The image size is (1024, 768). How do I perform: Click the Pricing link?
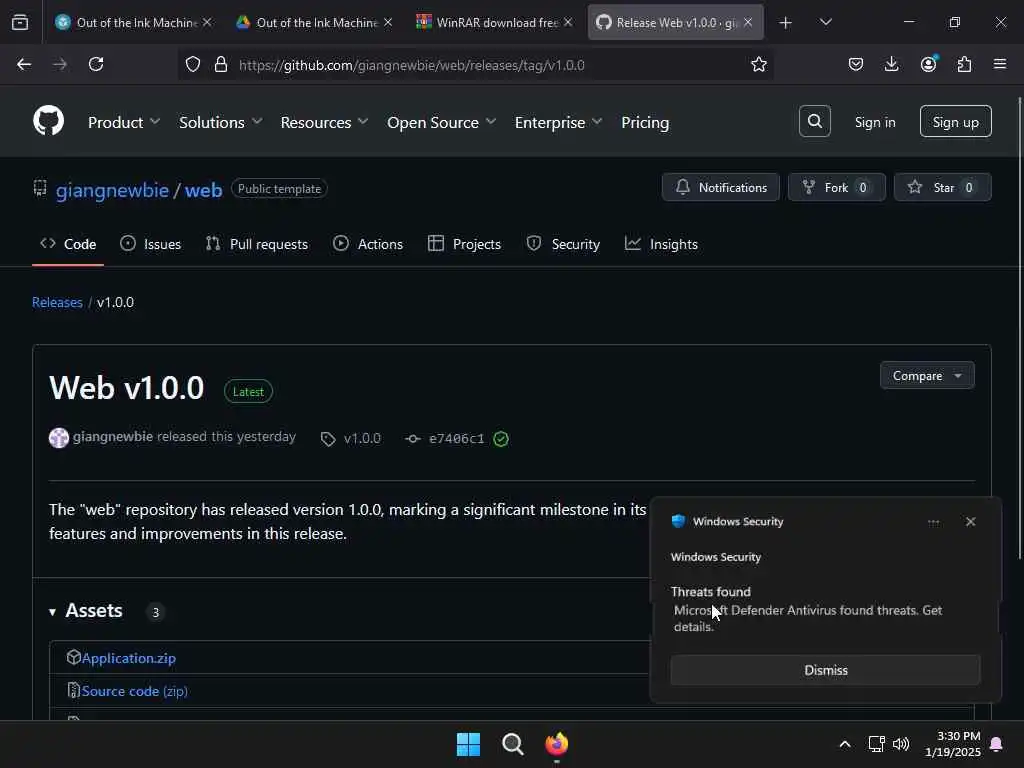tap(645, 122)
